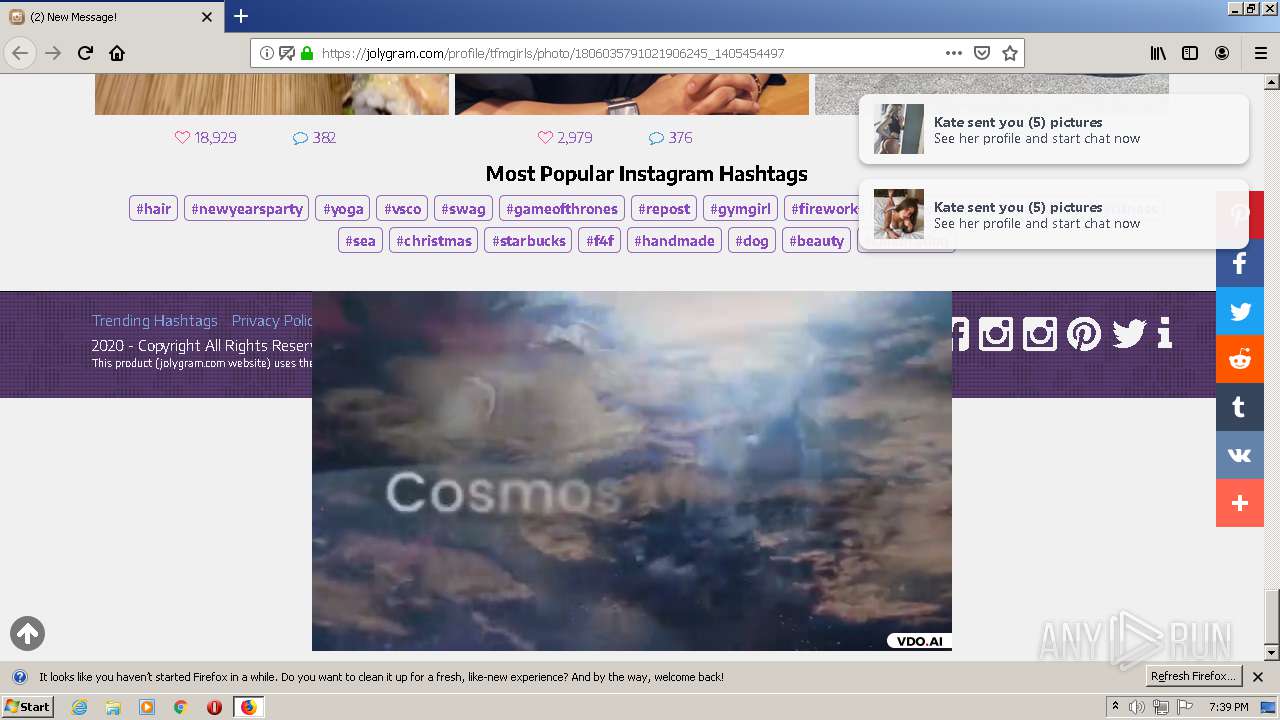The image size is (1280, 720).
Task: Dismiss the Firefox refresh notification bar
Action: (x=1258, y=677)
